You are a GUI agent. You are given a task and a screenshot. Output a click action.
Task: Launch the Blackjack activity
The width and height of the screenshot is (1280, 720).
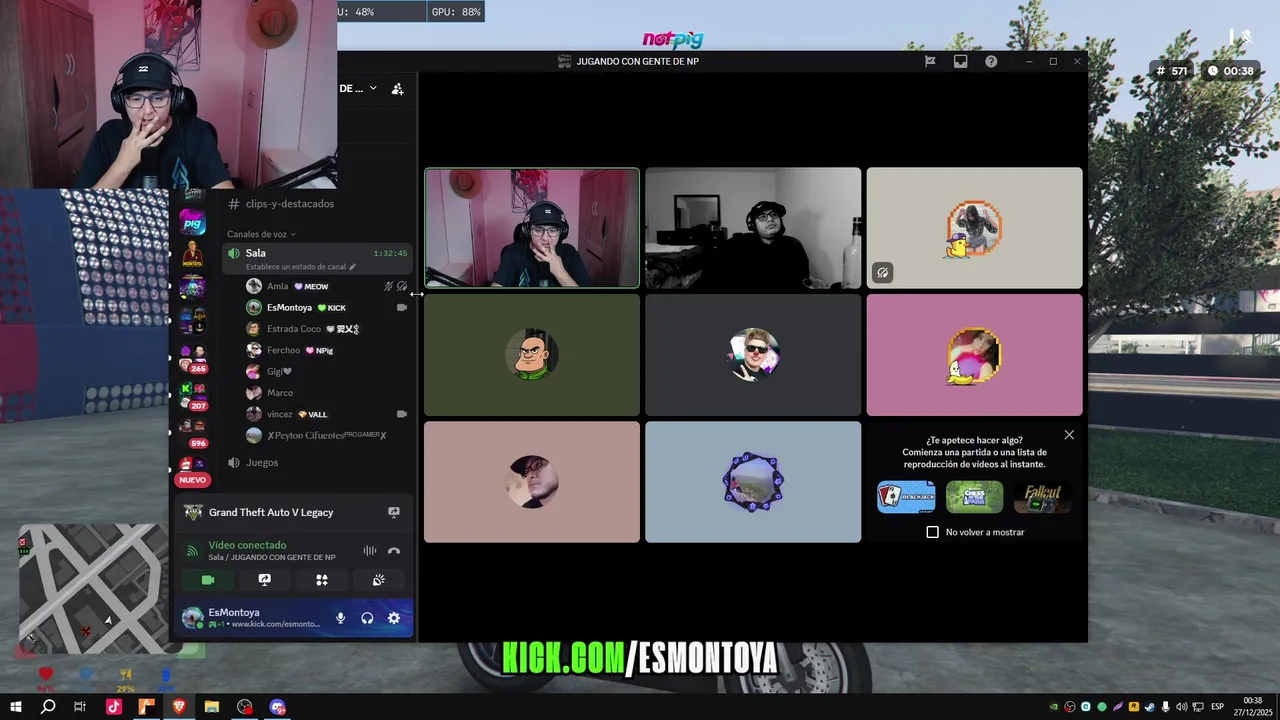pyautogui.click(x=906, y=497)
